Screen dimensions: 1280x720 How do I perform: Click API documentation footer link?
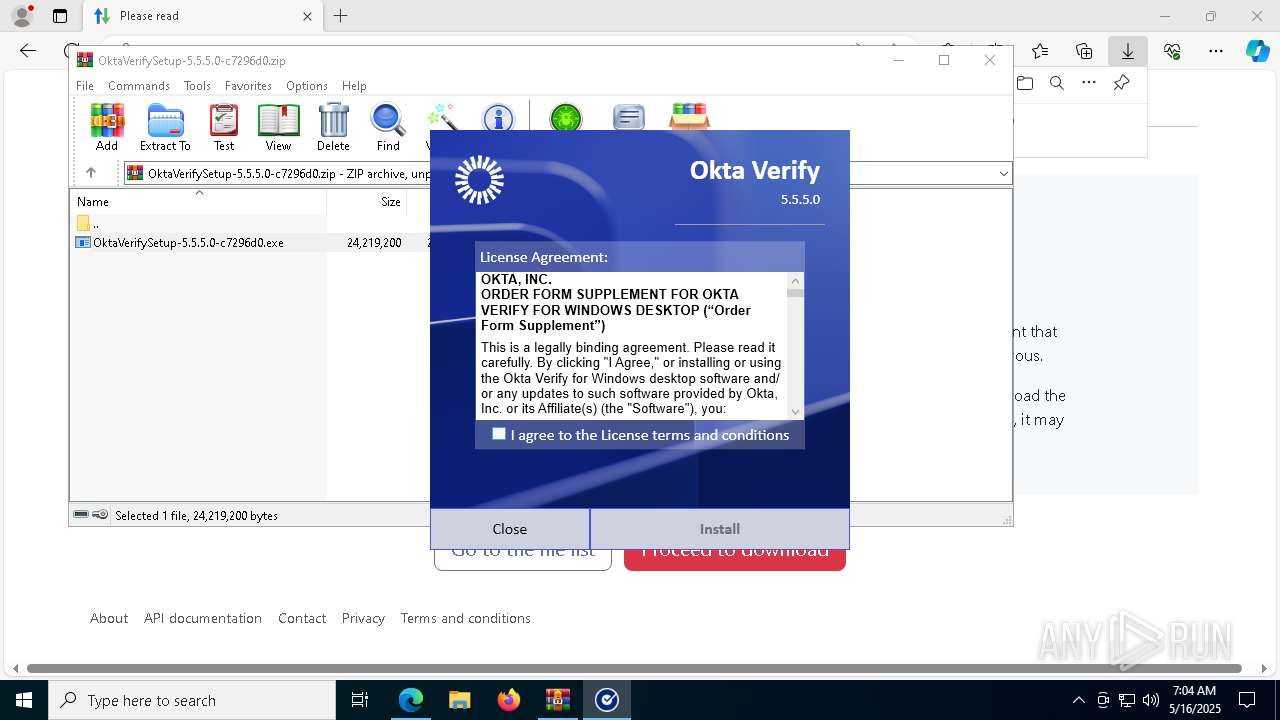click(x=203, y=618)
